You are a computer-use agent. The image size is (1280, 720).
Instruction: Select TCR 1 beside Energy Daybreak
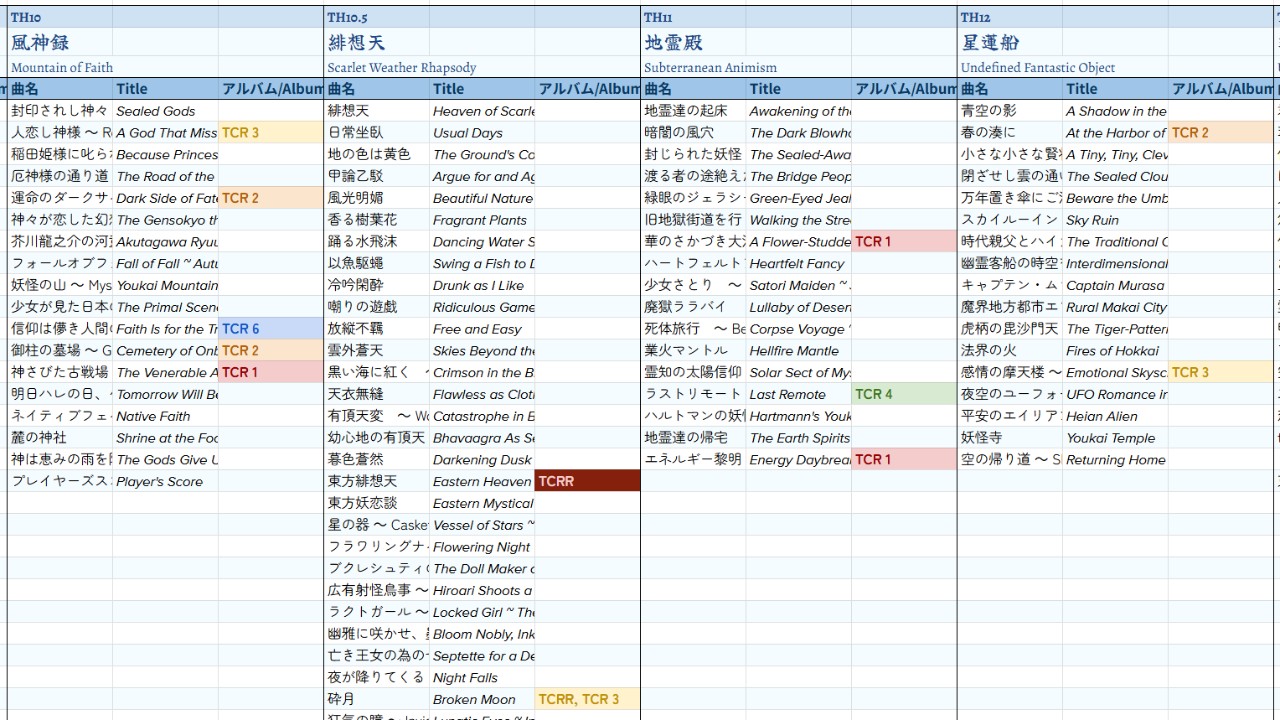click(x=903, y=460)
